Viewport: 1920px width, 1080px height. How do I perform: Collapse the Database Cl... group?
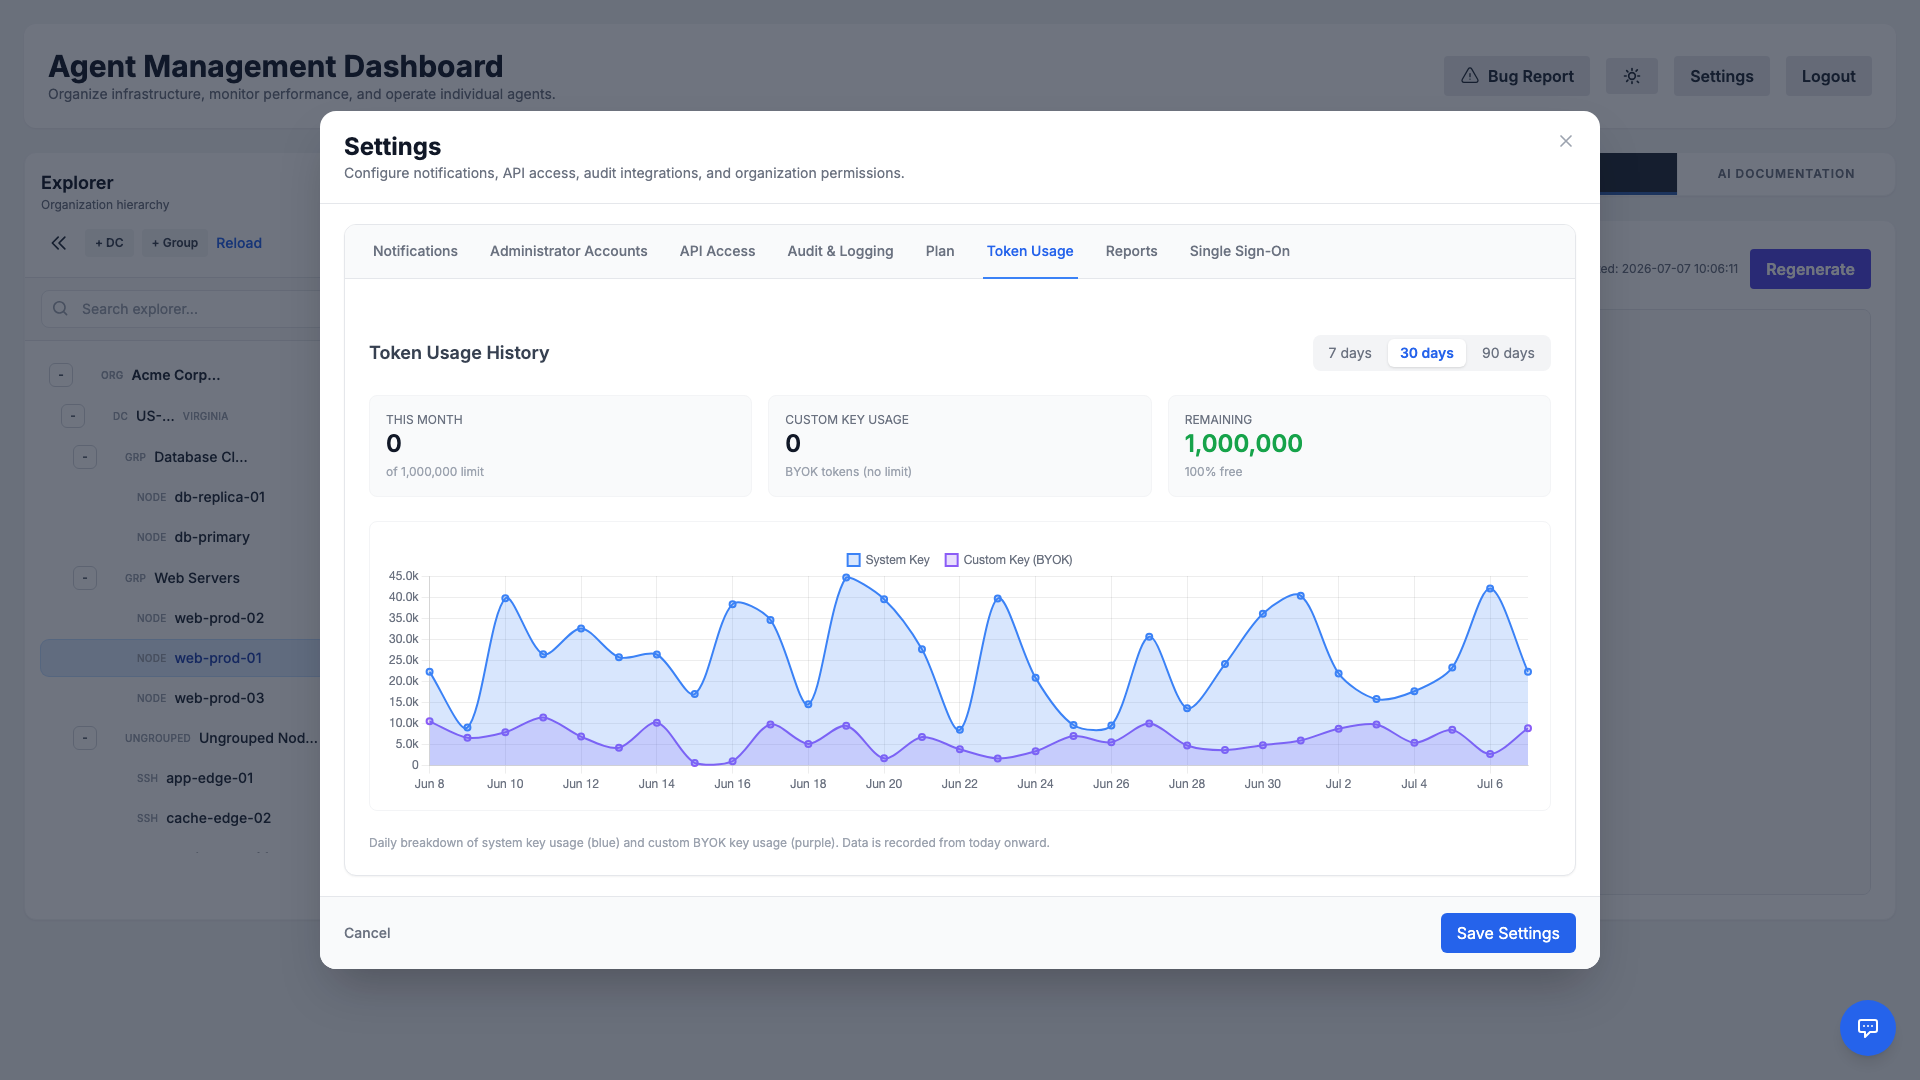[85, 457]
